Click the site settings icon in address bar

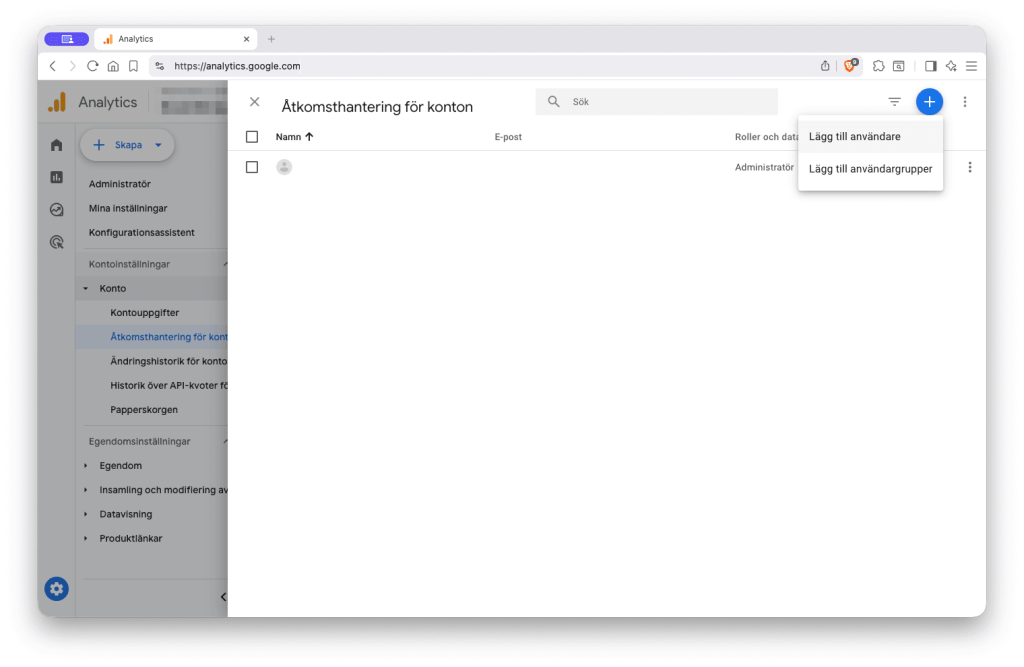(160, 66)
